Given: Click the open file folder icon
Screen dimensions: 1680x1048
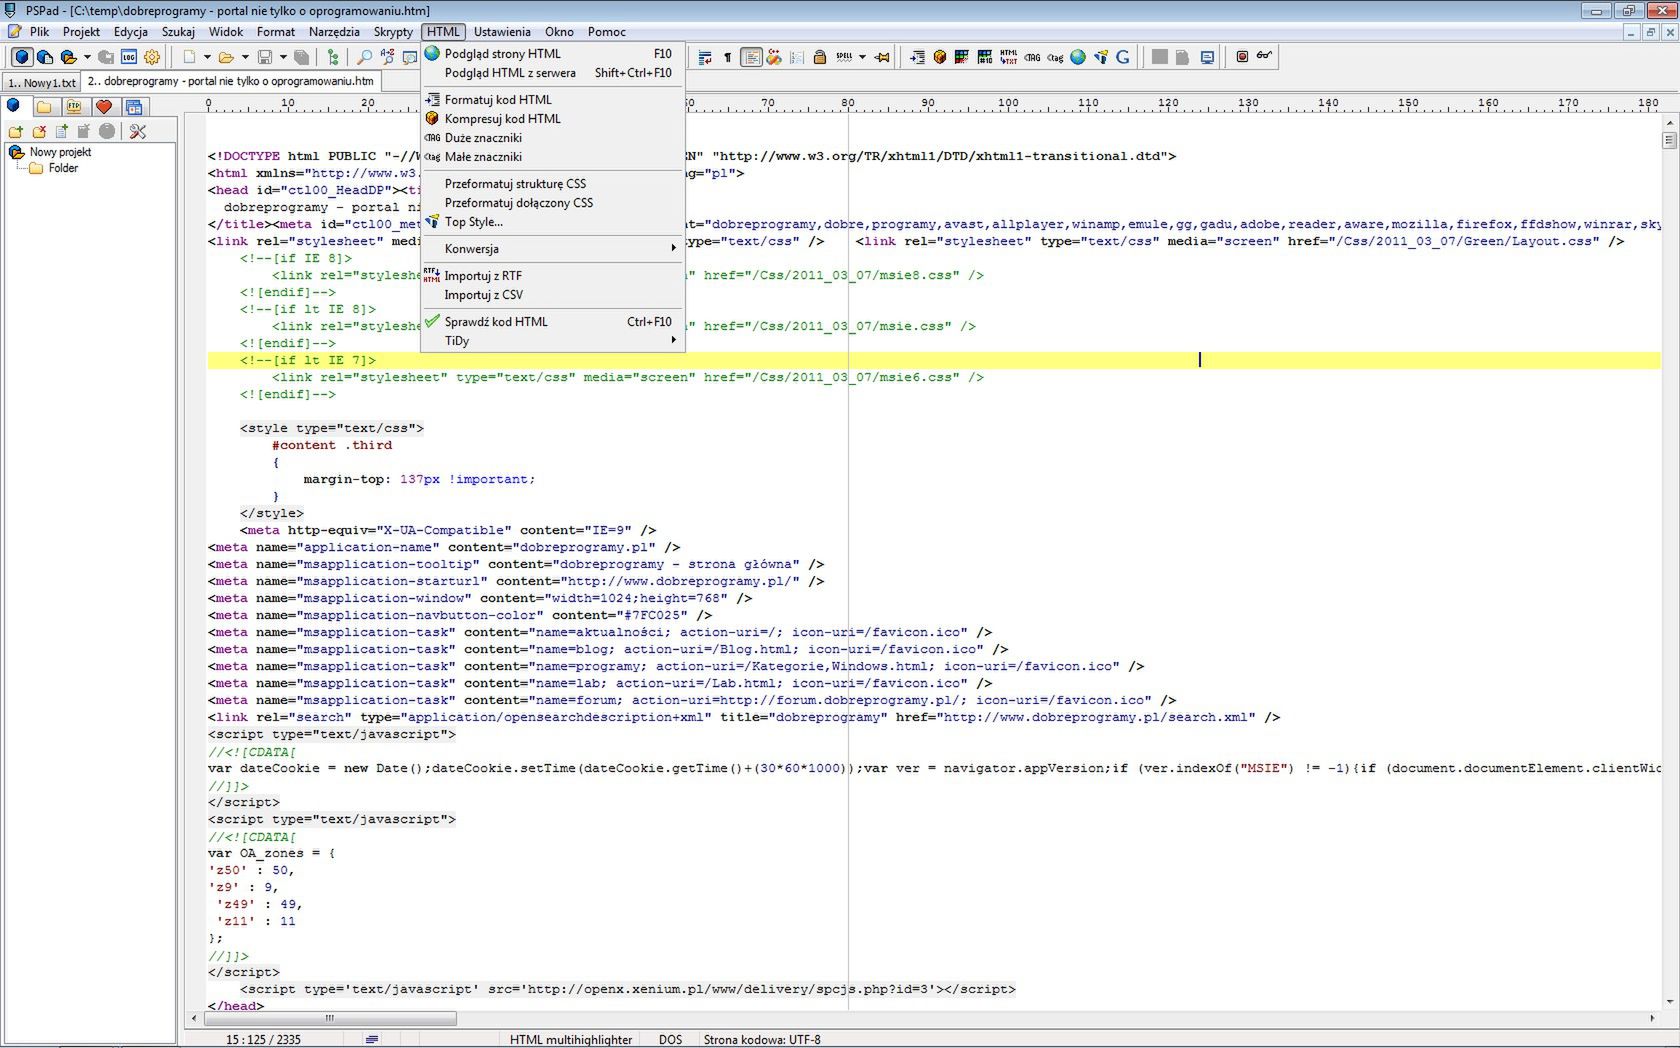Looking at the screenshot, I should (226, 57).
